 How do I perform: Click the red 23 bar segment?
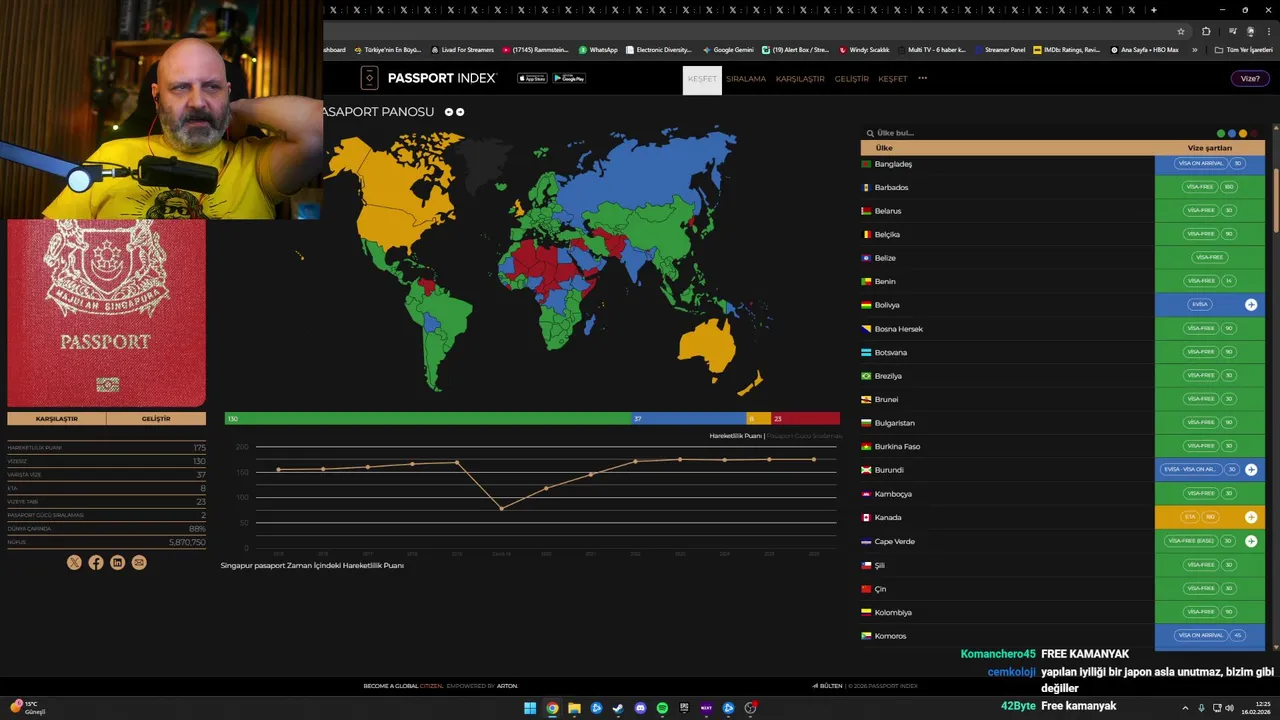tap(805, 418)
